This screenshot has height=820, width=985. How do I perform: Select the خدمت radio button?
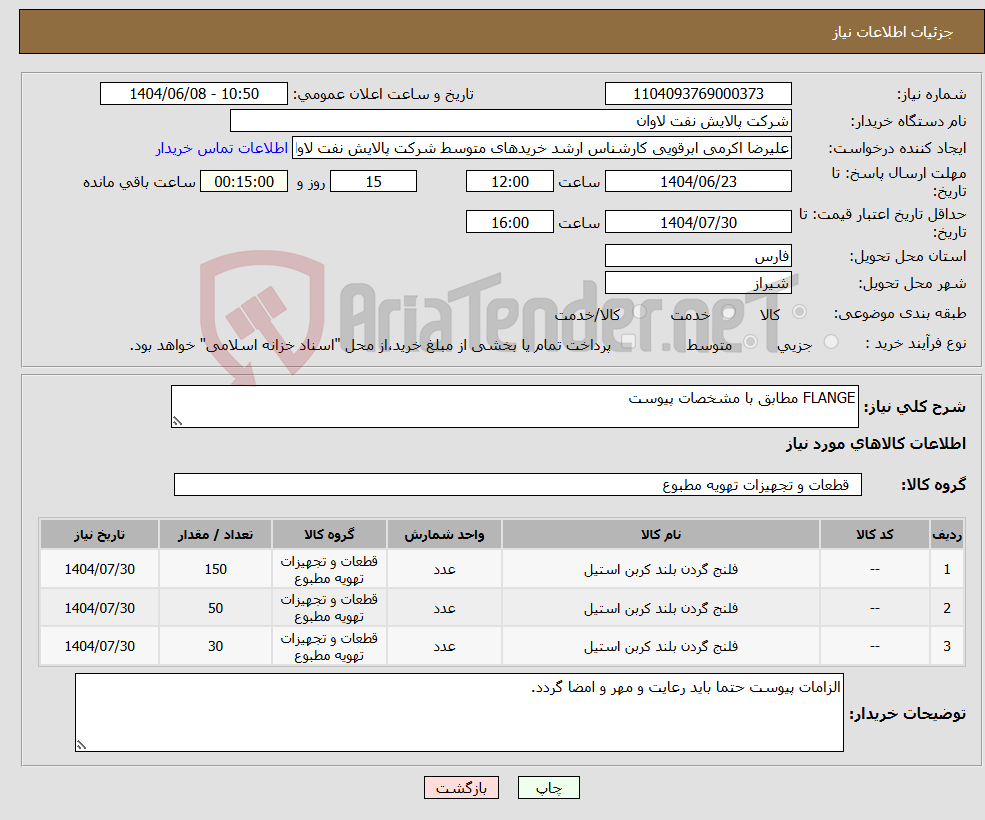point(729,312)
